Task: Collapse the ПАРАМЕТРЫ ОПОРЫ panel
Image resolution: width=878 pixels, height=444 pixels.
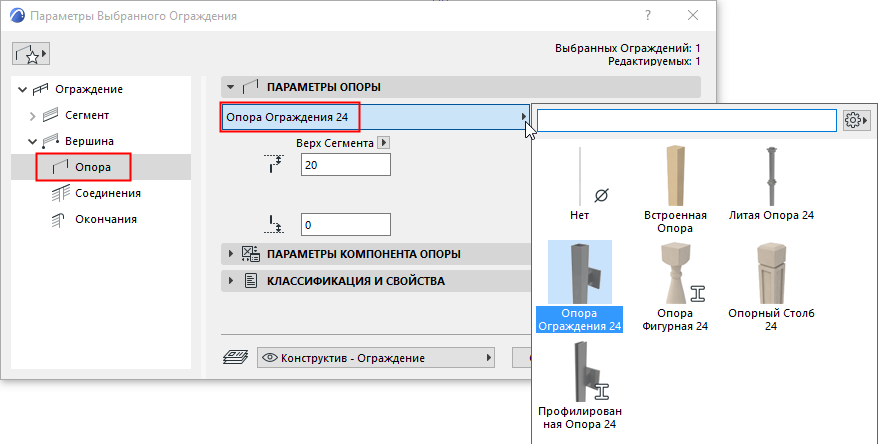Action: [x=230, y=87]
